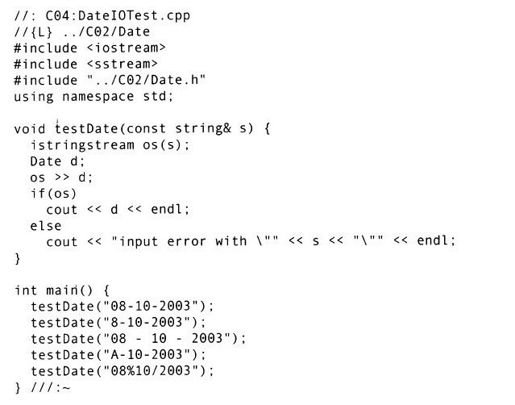The height and width of the screenshot is (405, 515).
Task: Click the #include <sstream> line
Action: [86, 64]
